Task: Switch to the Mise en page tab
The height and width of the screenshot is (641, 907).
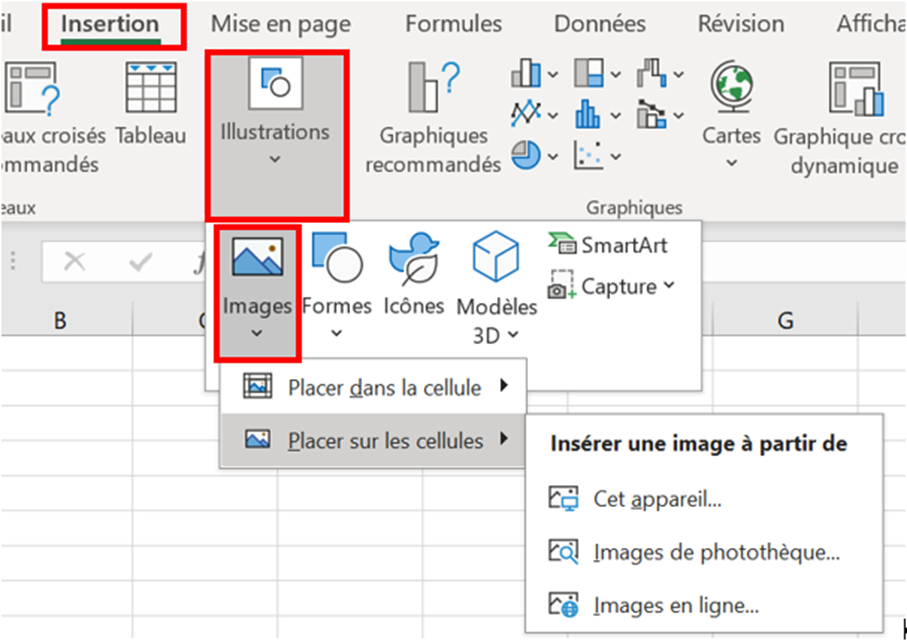Action: point(281,24)
